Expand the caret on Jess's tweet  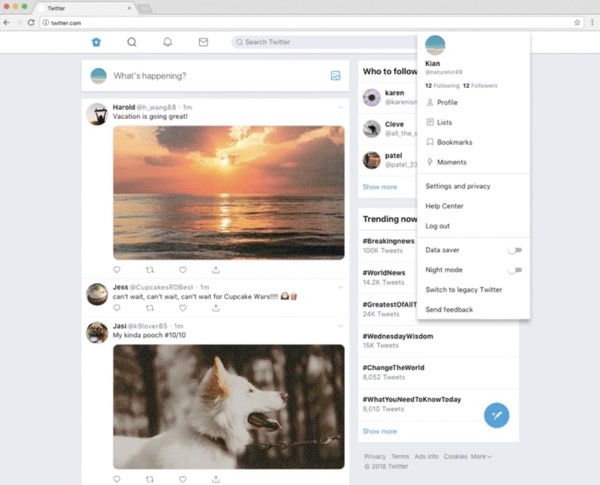(x=341, y=287)
